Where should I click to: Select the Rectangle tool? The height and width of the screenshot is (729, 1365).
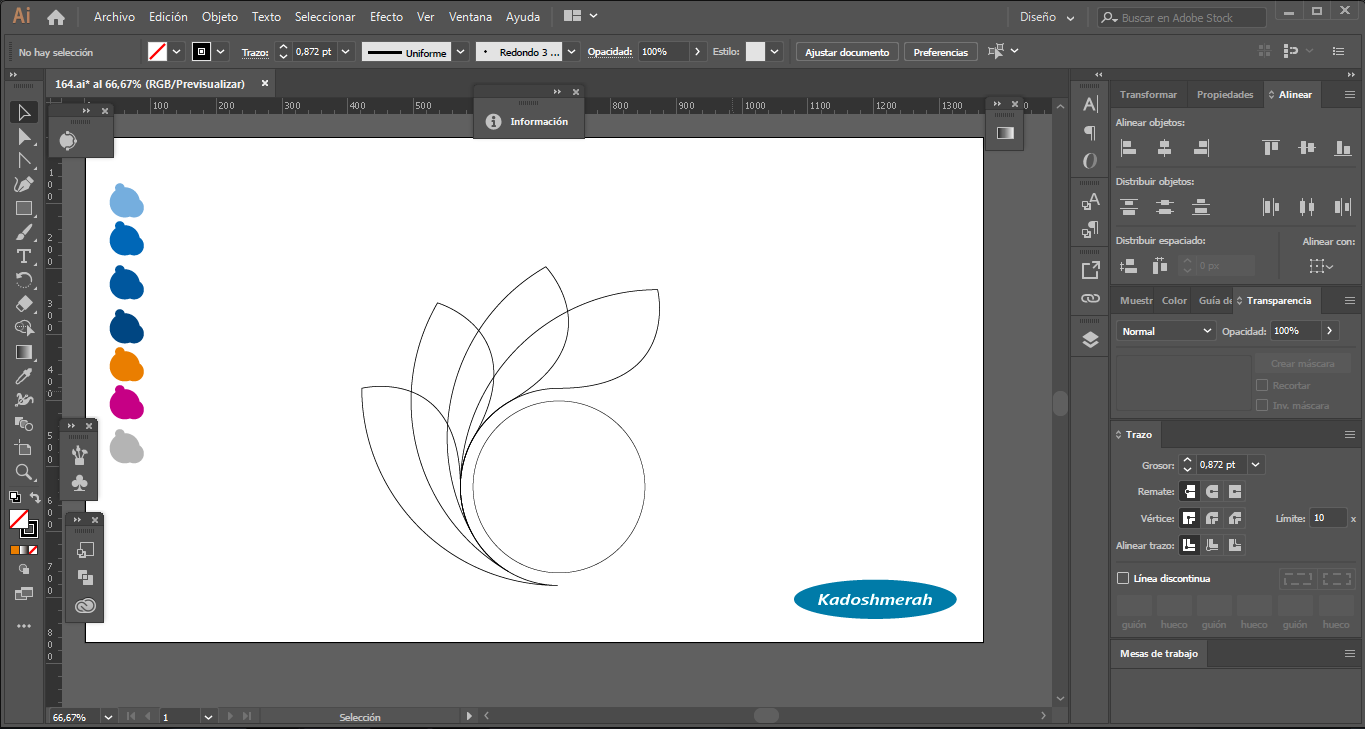(25, 208)
